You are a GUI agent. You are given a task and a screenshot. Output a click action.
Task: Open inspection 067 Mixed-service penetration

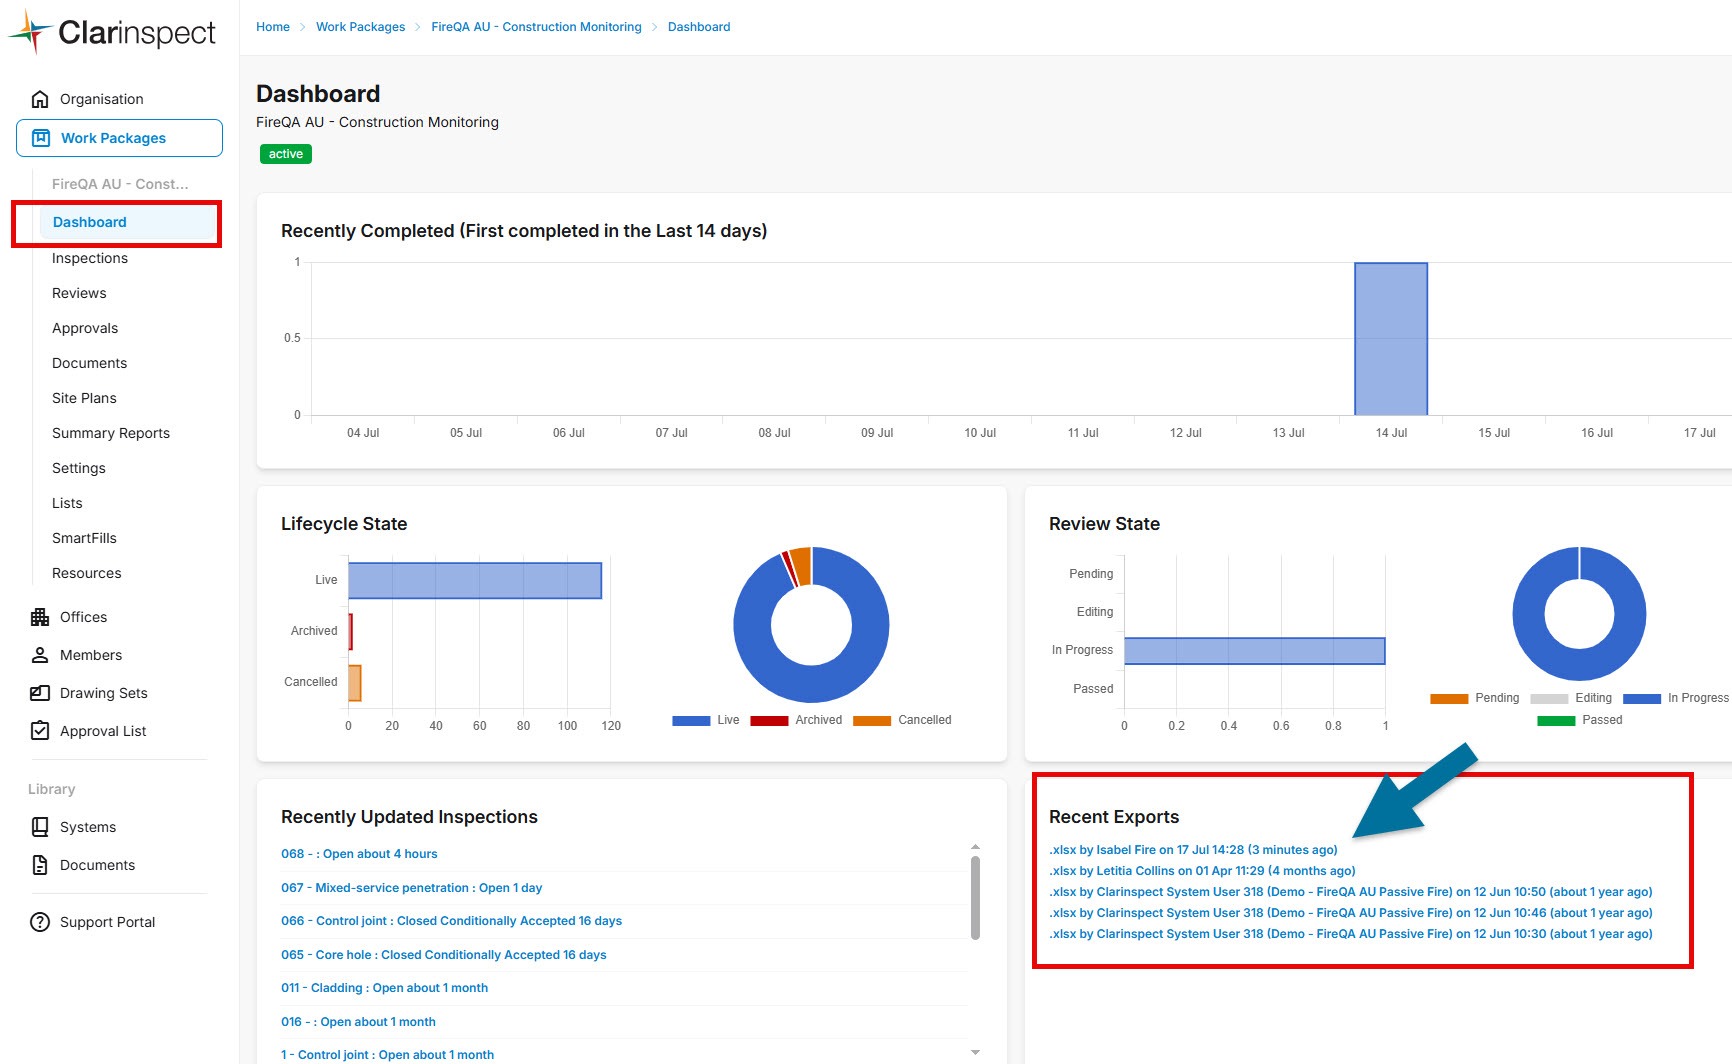point(412,888)
